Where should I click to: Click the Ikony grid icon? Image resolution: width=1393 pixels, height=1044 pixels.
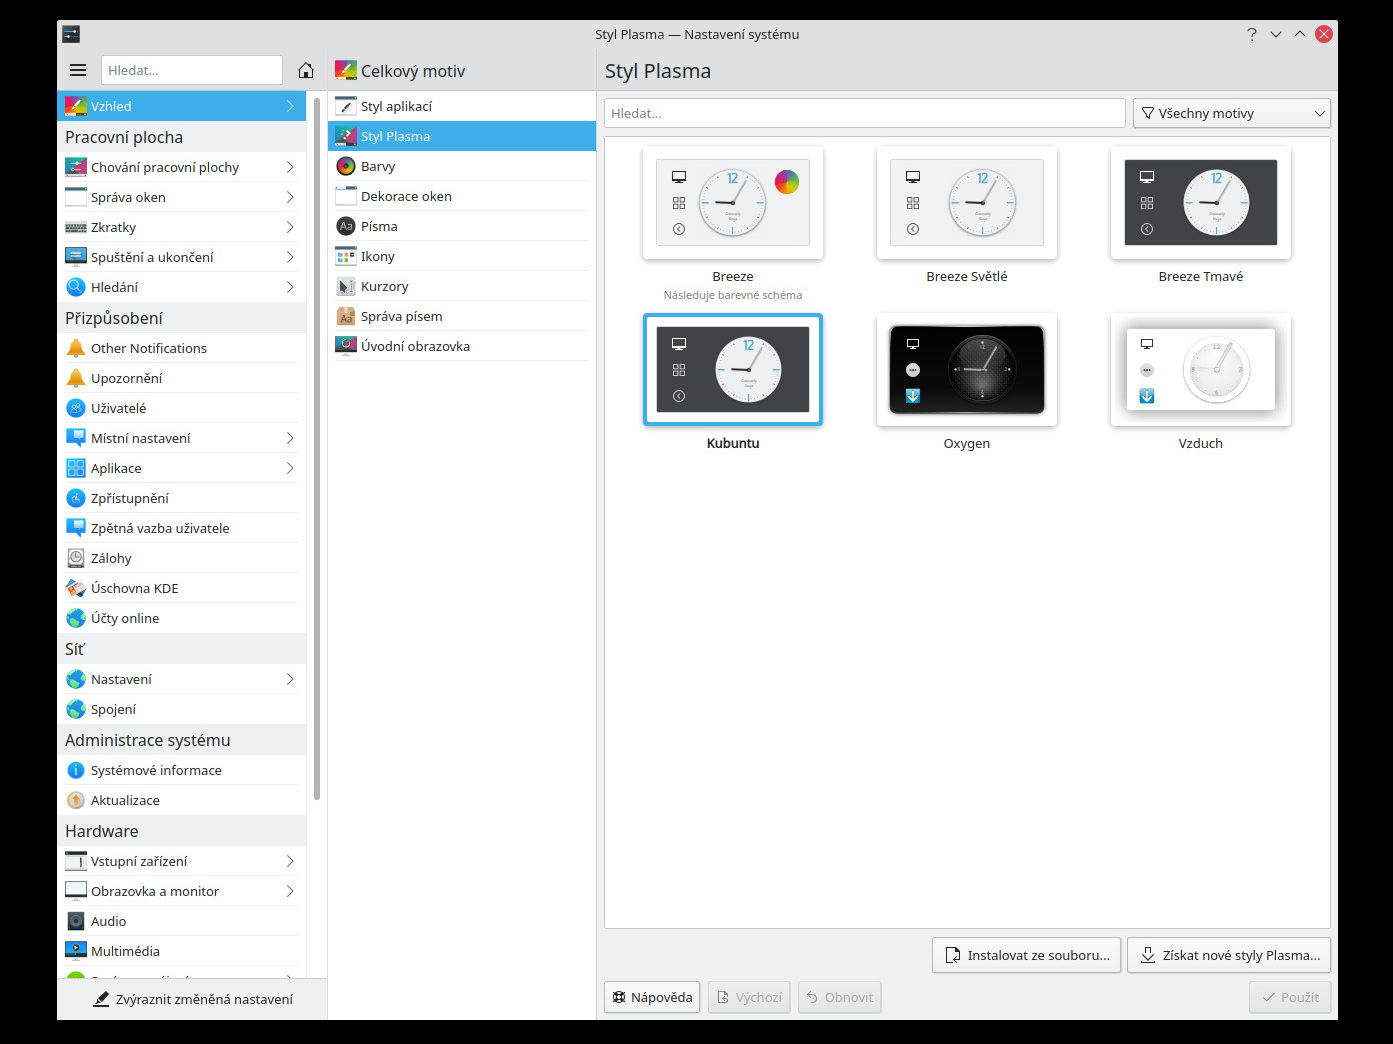pos(346,256)
